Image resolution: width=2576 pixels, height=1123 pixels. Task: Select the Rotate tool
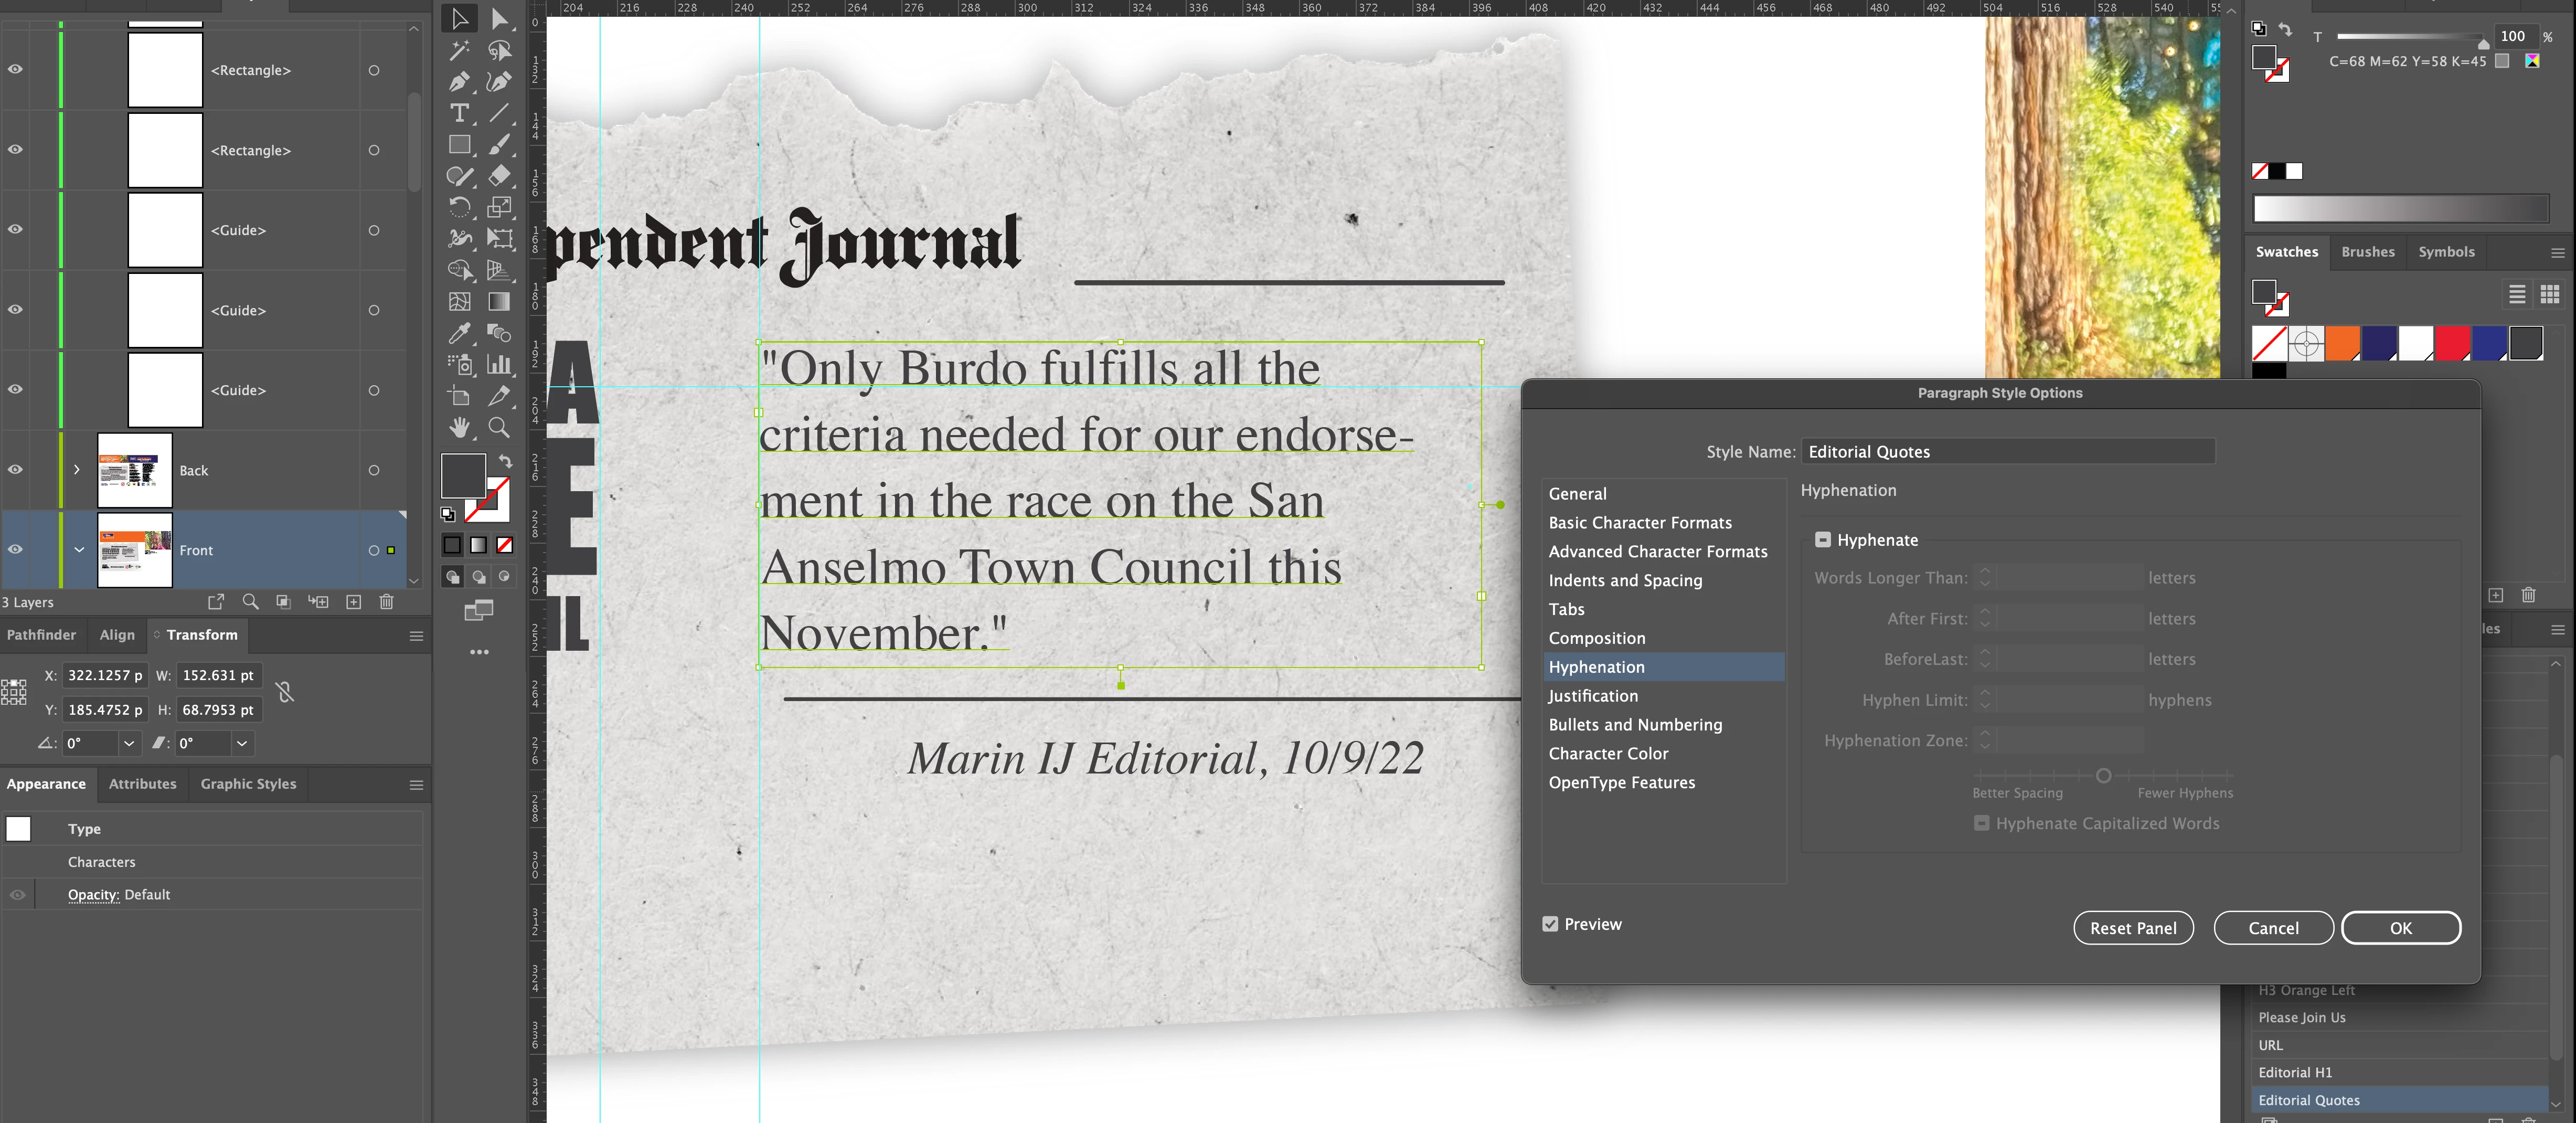coord(459,207)
